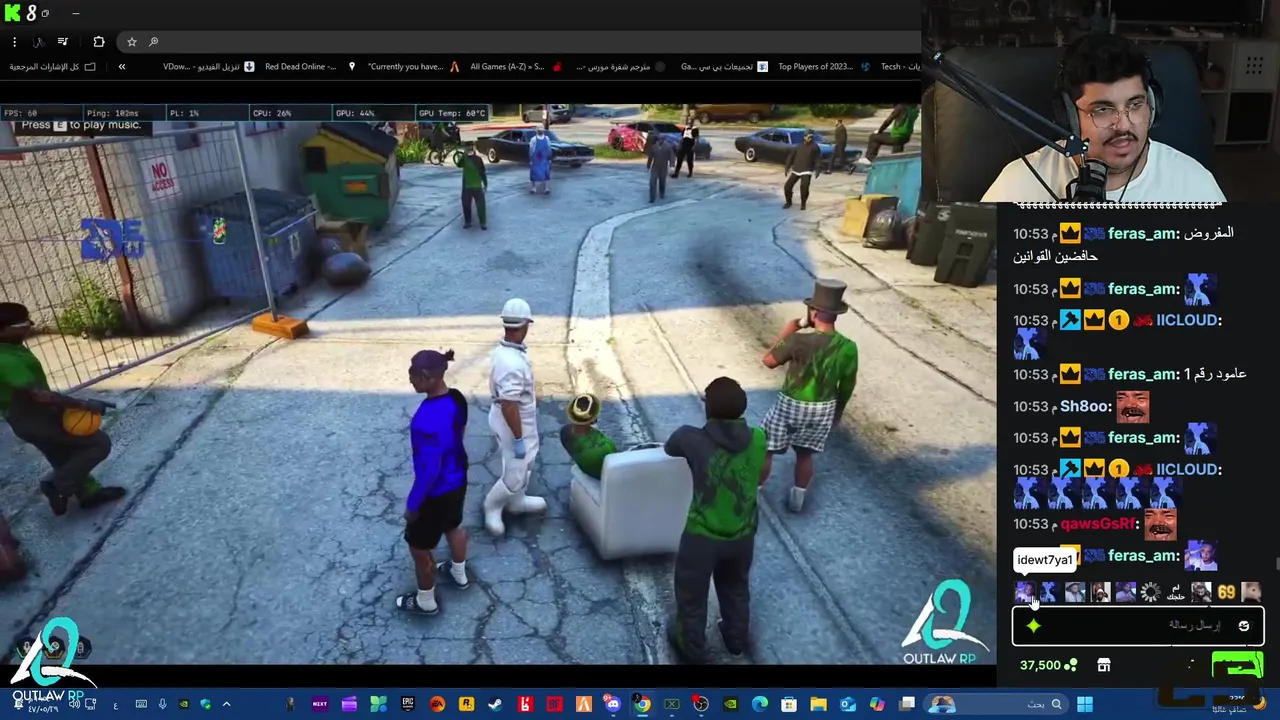
Task: Open the Top Players of 2023 bookmark
Action: (x=822, y=66)
